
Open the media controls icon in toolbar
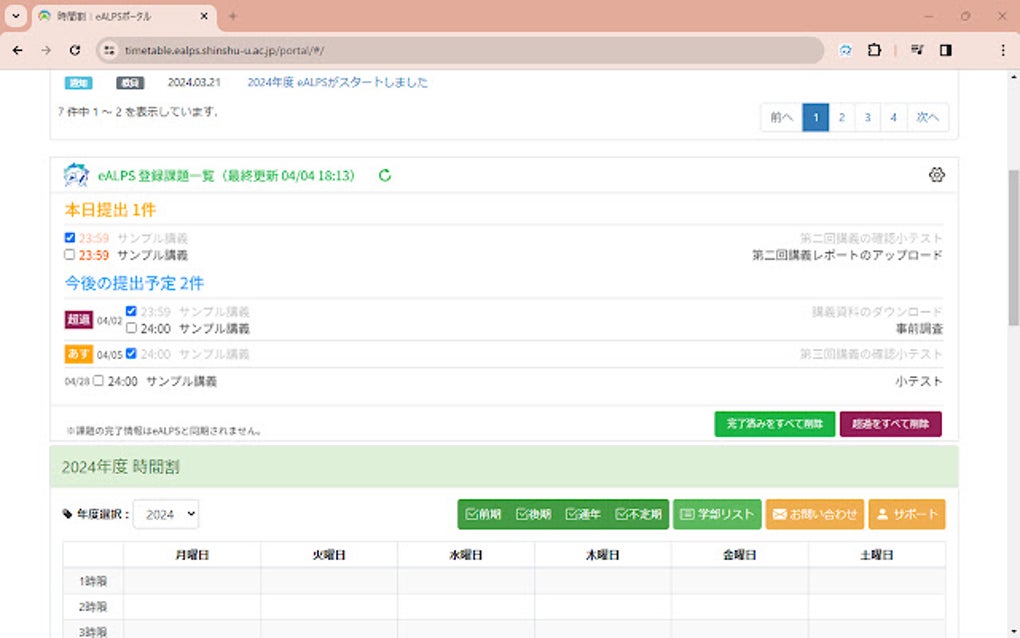(917, 50)
